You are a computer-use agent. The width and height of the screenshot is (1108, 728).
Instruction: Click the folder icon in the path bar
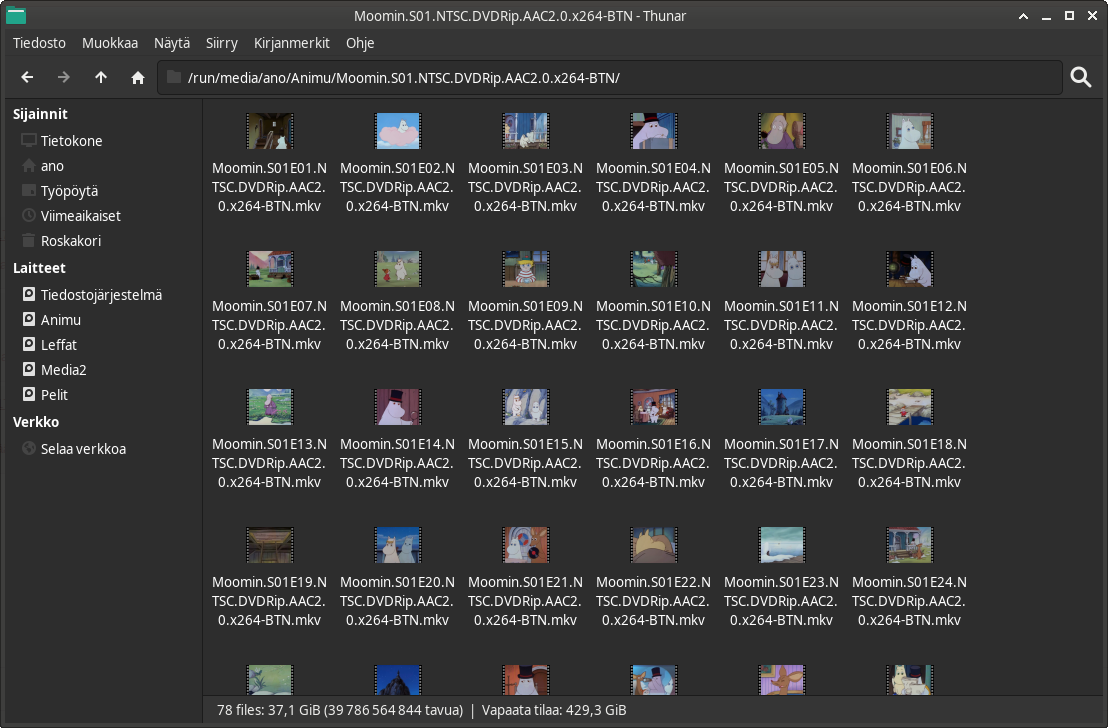point(174,77)
